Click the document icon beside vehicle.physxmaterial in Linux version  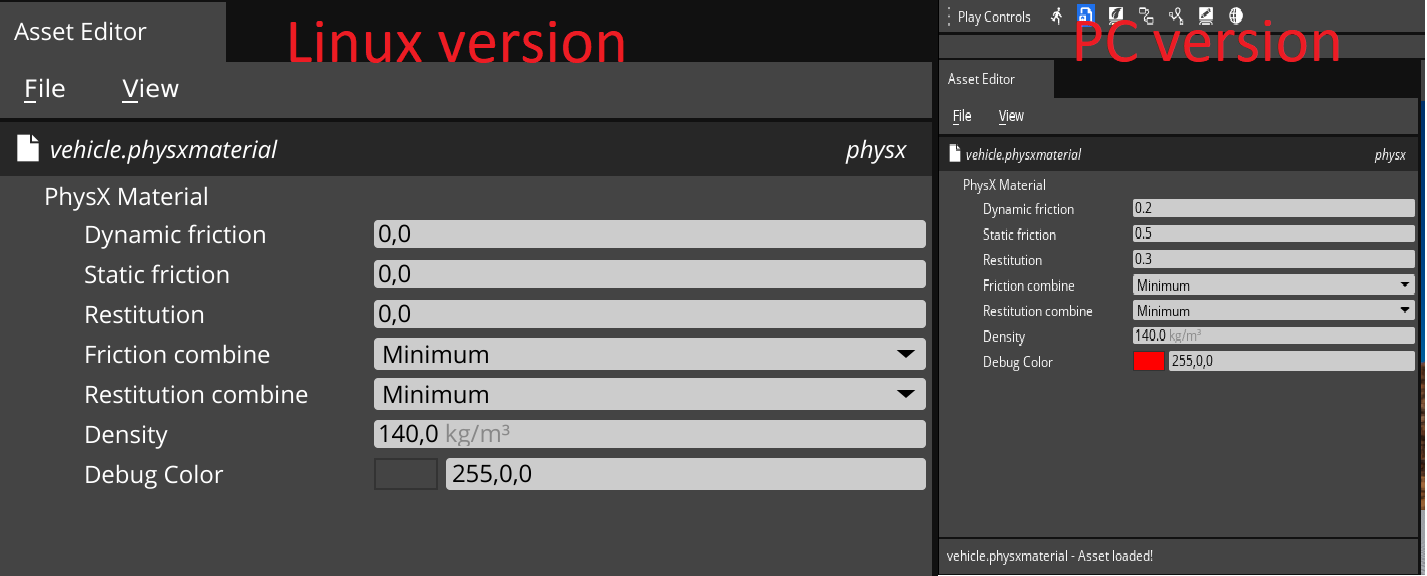(27, 149)
